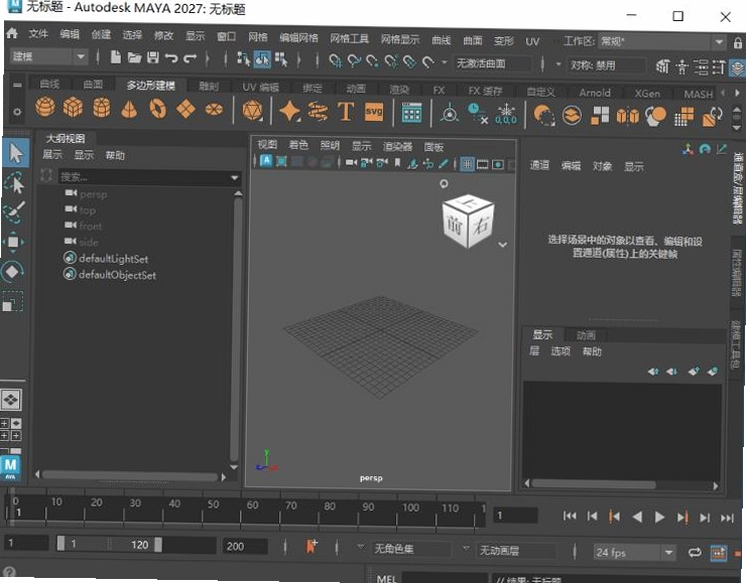This screenshot has width=746, height=583.
Task: Create a polygon disc from shelf
Action: coord(214,110)
